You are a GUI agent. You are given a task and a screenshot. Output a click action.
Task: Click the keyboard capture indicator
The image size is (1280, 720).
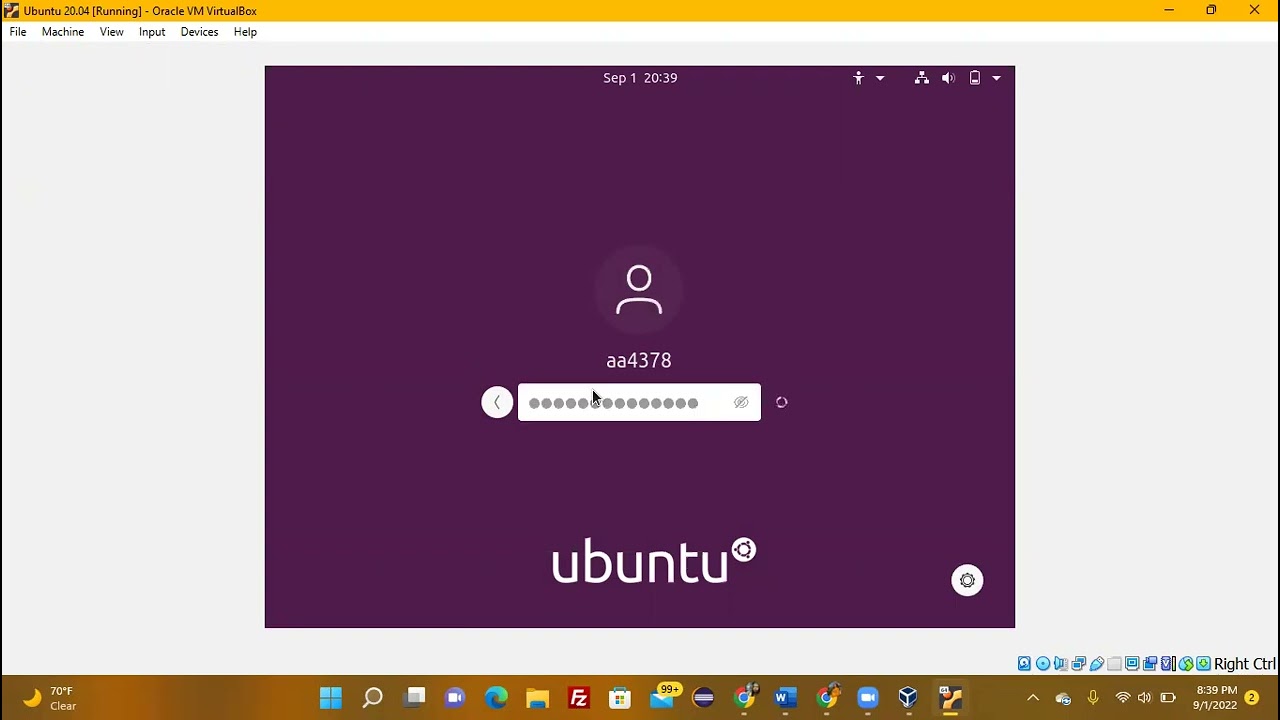click(1203, 664)
